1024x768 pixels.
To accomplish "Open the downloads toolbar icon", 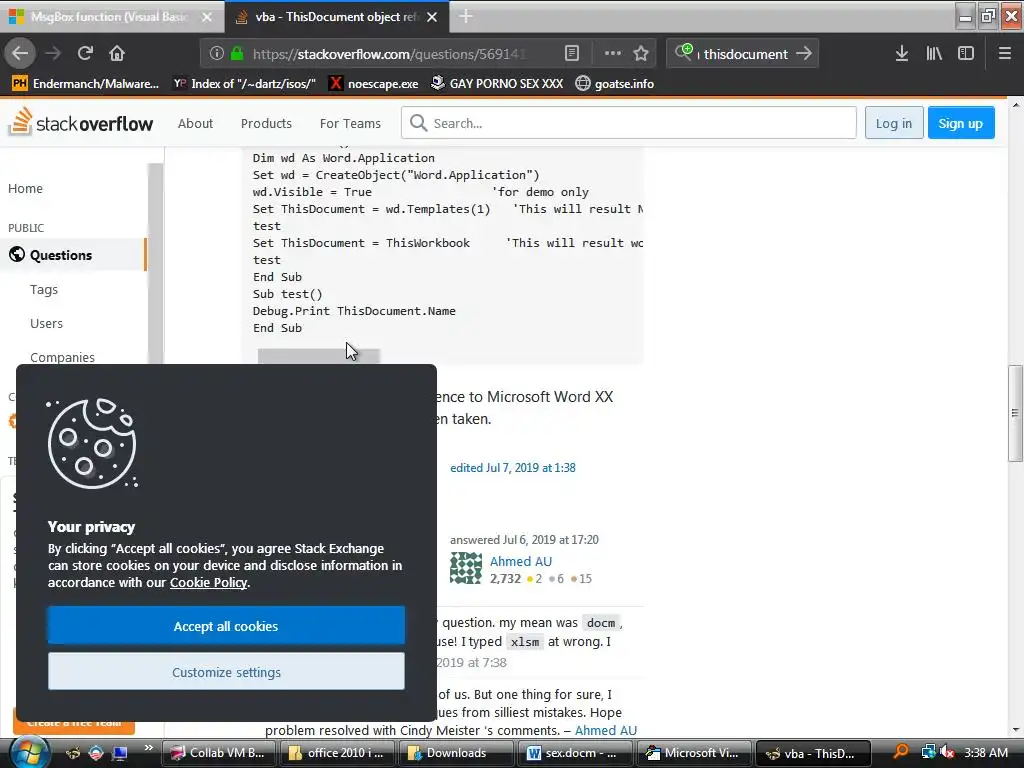I will [x=902, y=54].
